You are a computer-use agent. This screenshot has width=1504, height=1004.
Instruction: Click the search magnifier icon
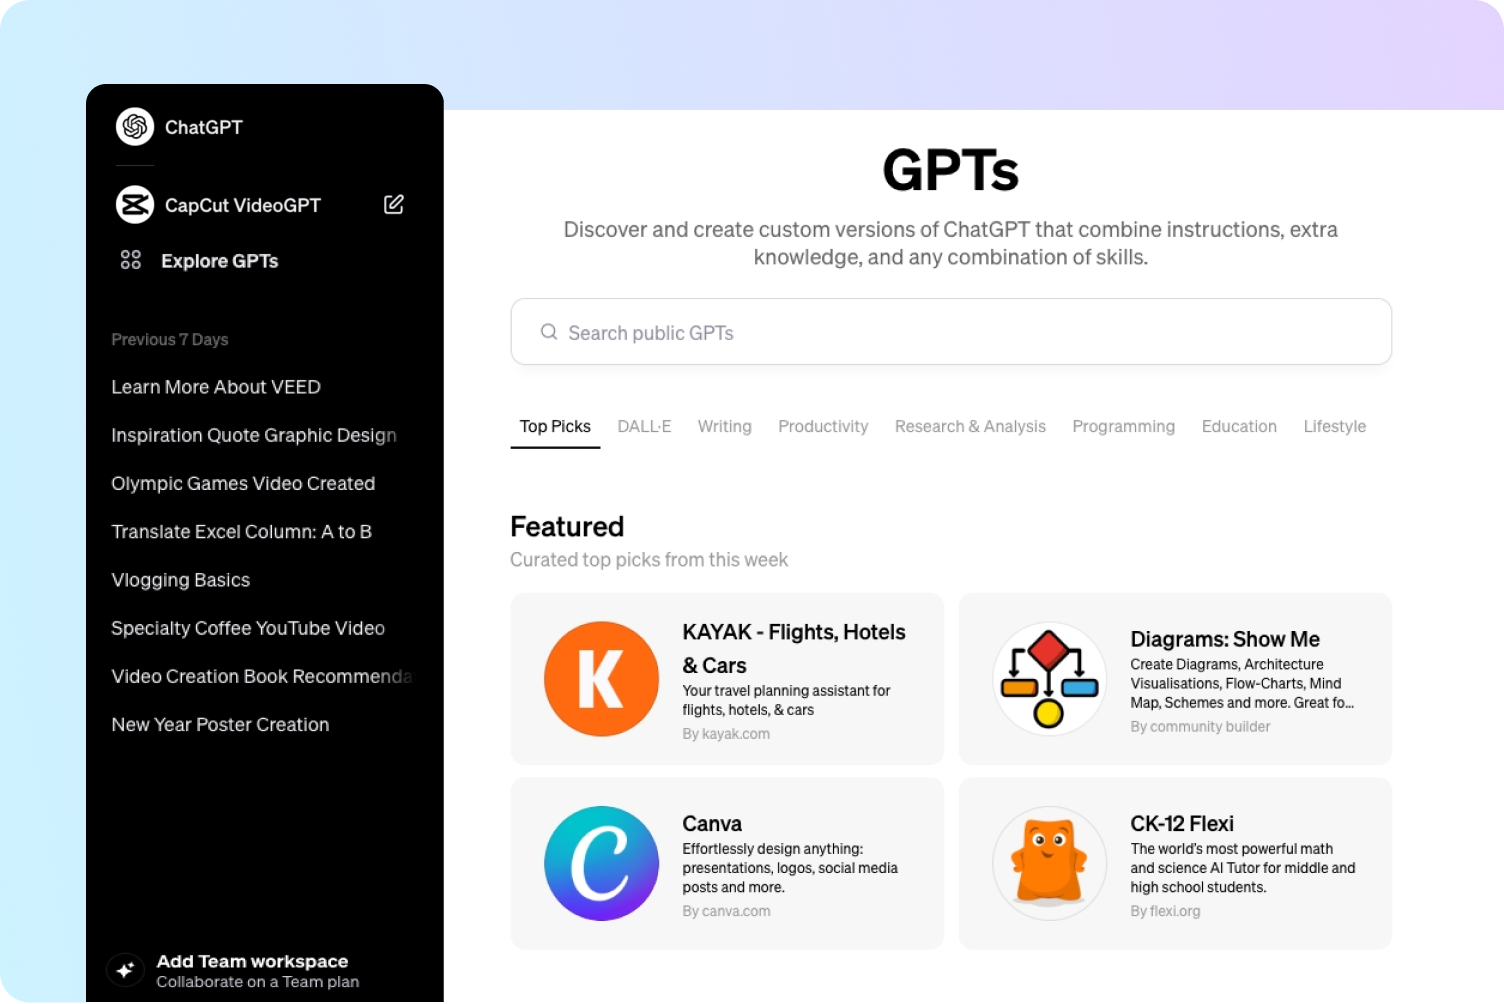pyautogui.click(x=549, y=331)
